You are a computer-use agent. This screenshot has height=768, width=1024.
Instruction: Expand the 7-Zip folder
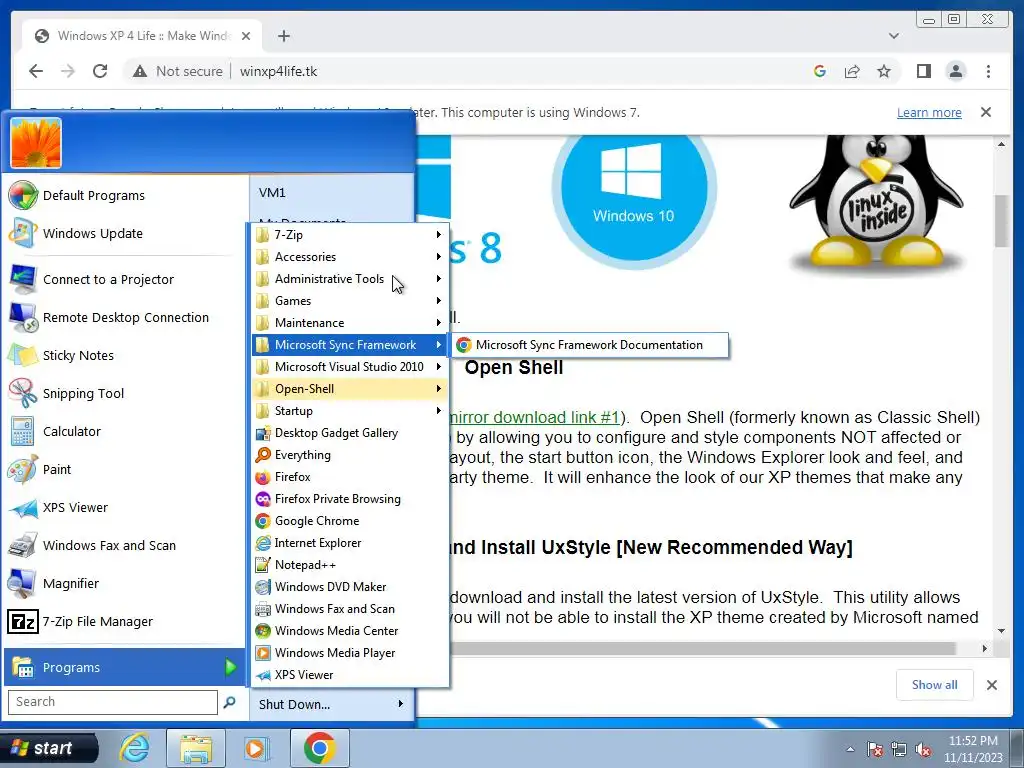(x=349, y=234)
